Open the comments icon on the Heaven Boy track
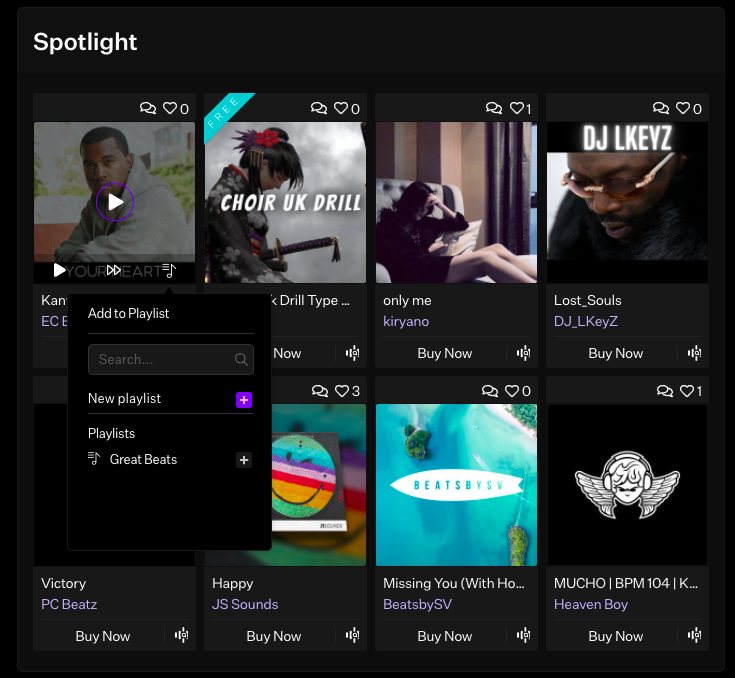This screenshot has height=678, width=735. [x=665, y=390]
